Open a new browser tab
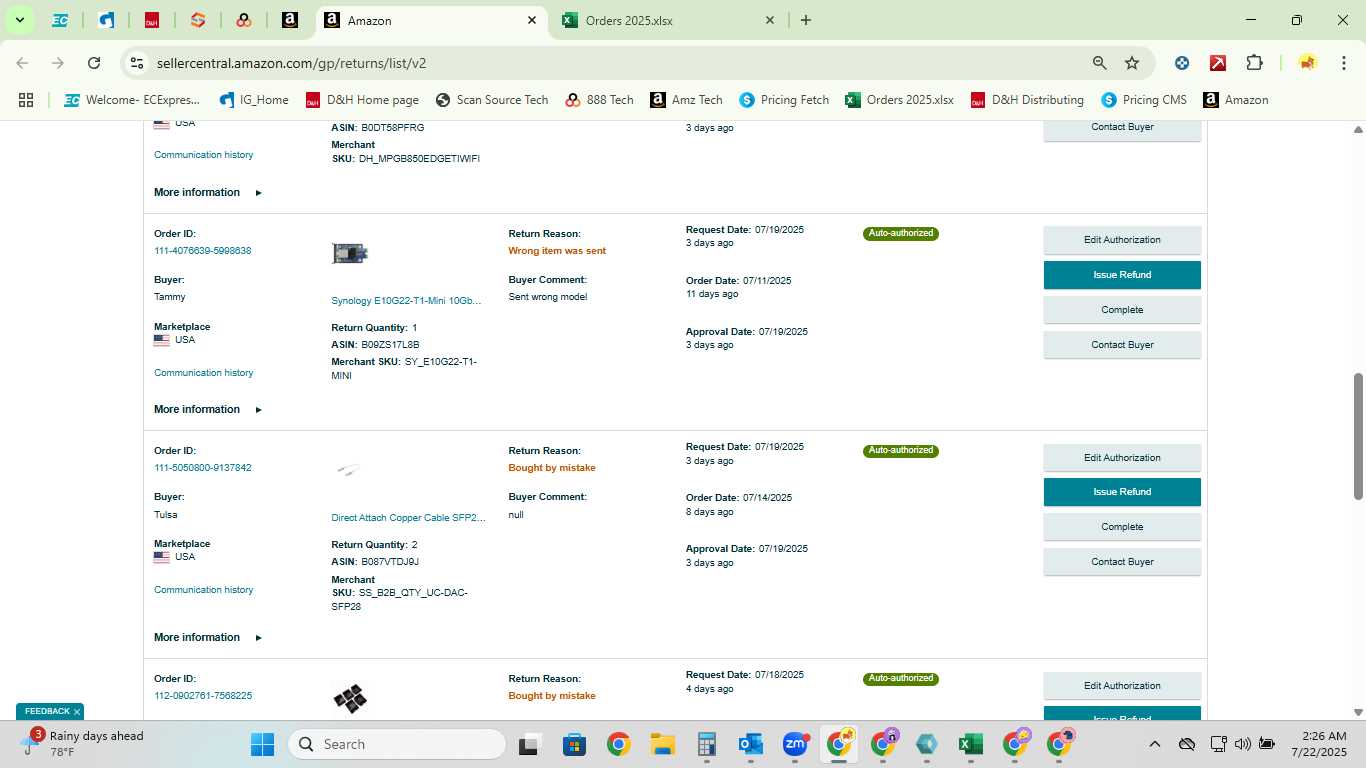The width and height of the screenshot is (1366, 768). [806, 20]
